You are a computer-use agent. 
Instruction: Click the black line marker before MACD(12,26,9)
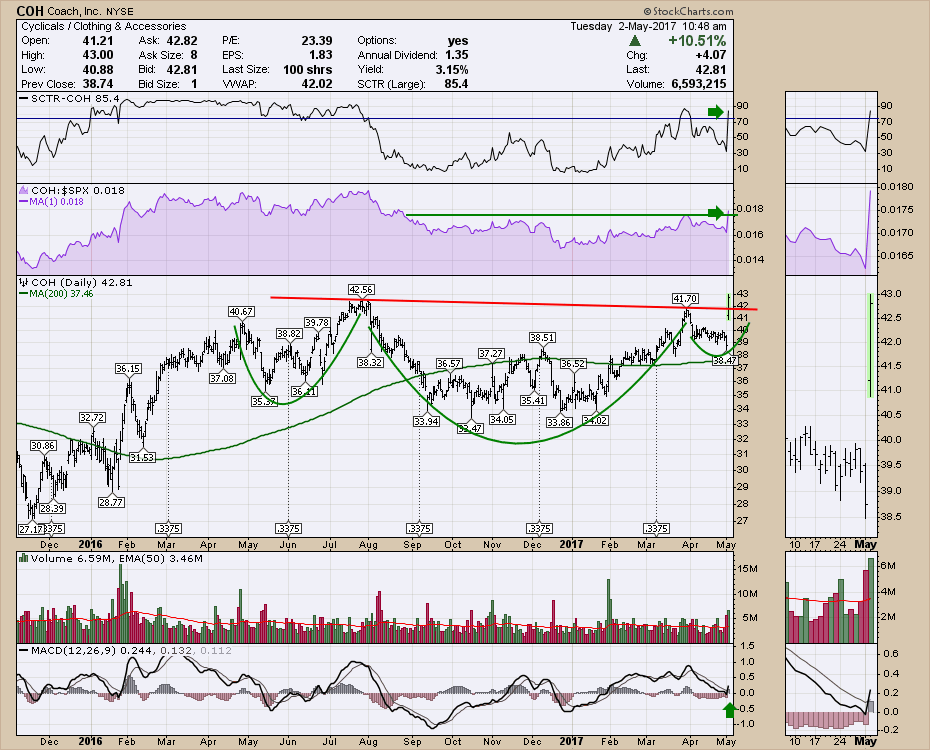(x=24, y=650)
